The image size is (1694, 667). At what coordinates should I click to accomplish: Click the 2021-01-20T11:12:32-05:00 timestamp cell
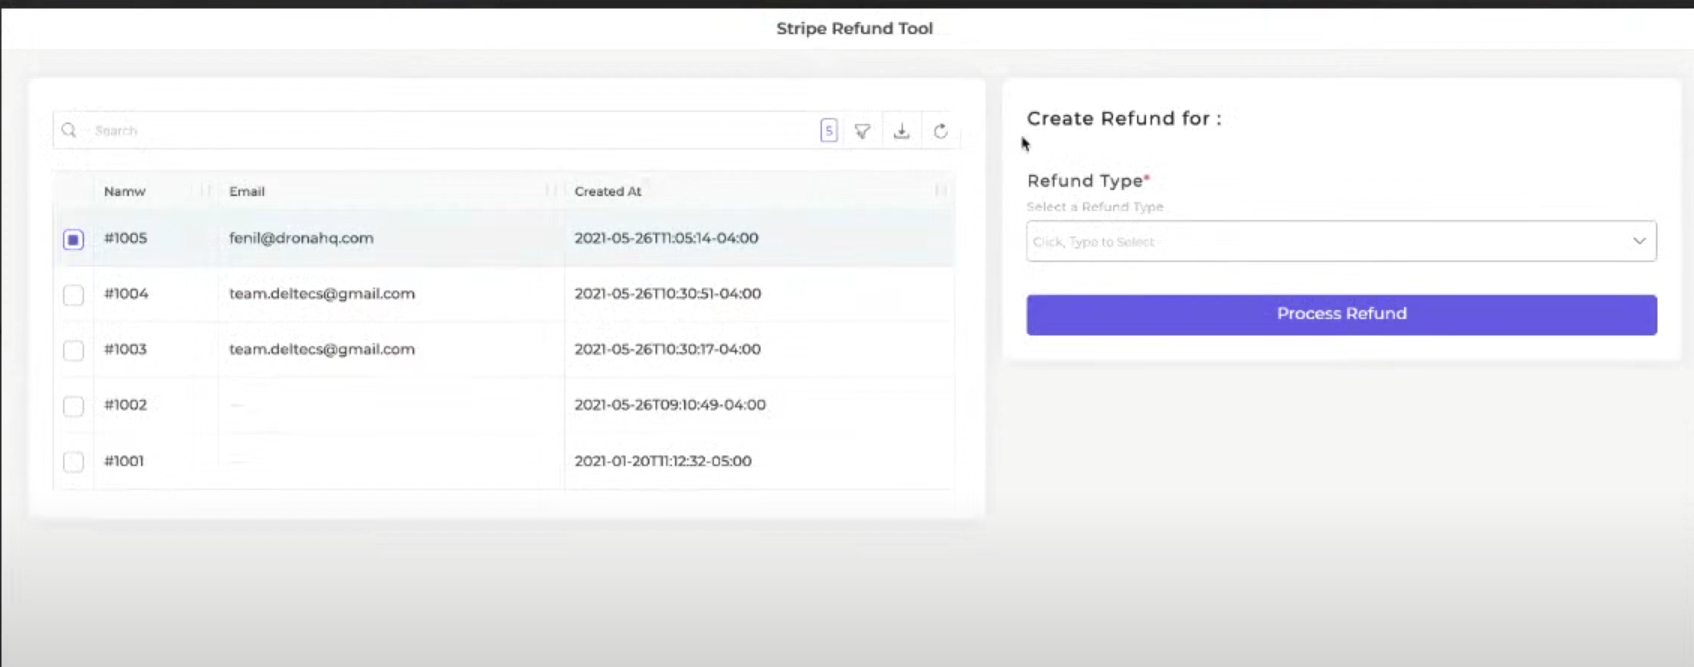[x=662, y=461]
